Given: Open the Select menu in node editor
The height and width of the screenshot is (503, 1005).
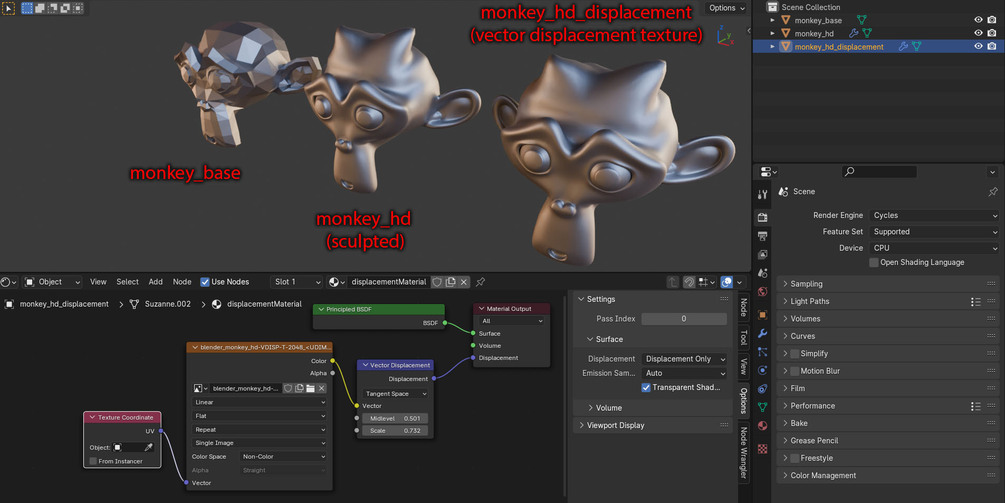Looking at the screenshot, I should [128, 282].
